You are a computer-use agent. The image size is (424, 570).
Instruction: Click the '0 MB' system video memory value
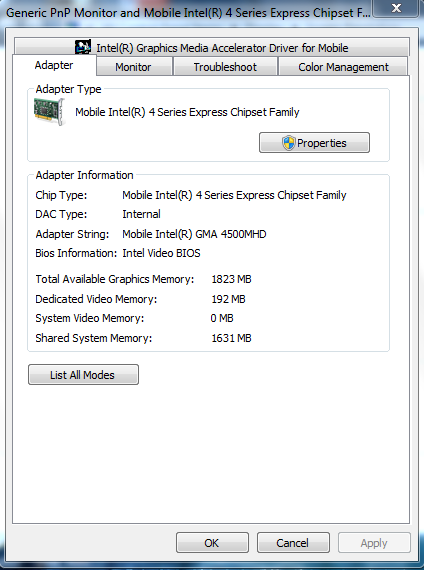(x=222, y=318)
